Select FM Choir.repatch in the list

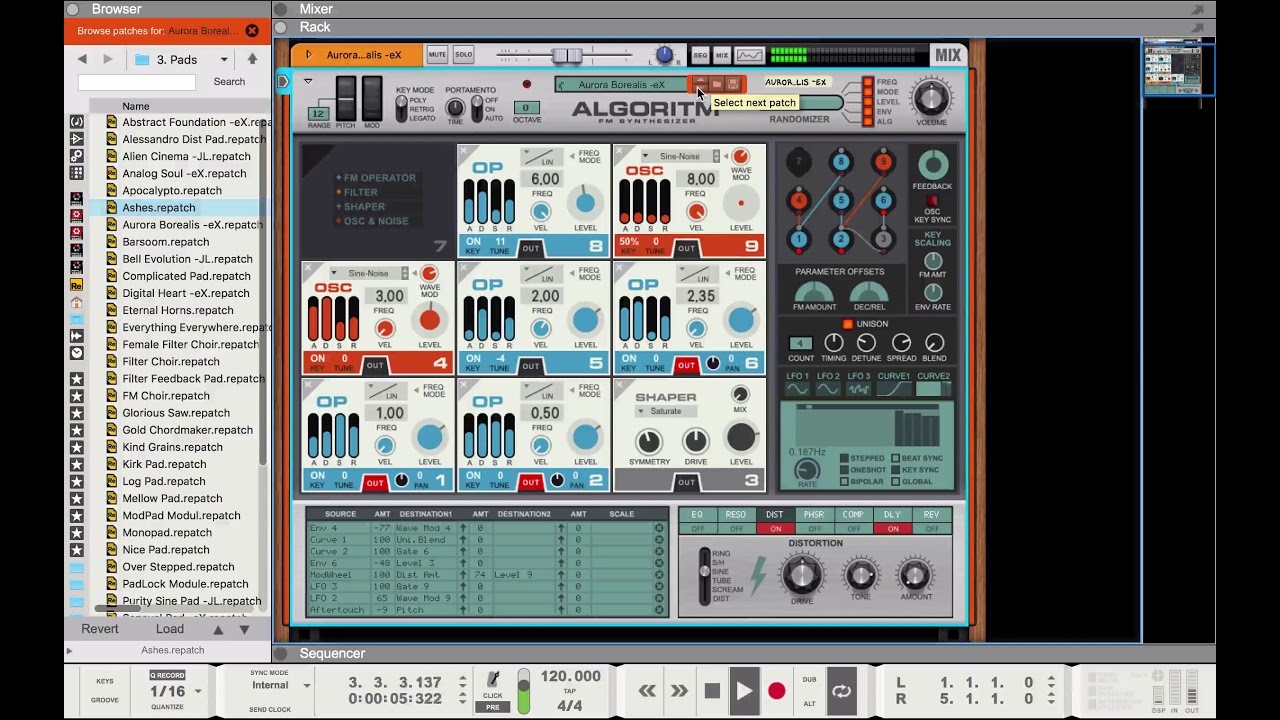[166, 396]
